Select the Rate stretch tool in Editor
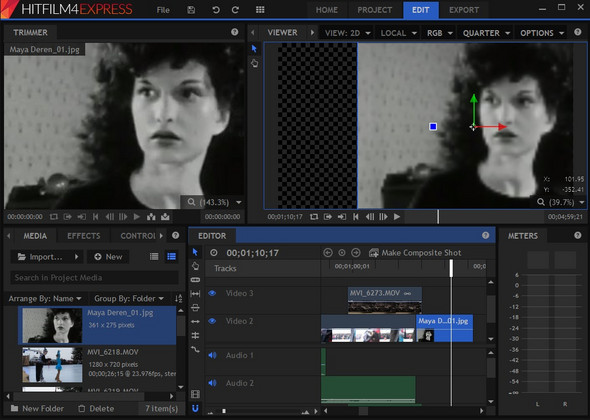Screen dimensions: 590x420 click(195, 349)
